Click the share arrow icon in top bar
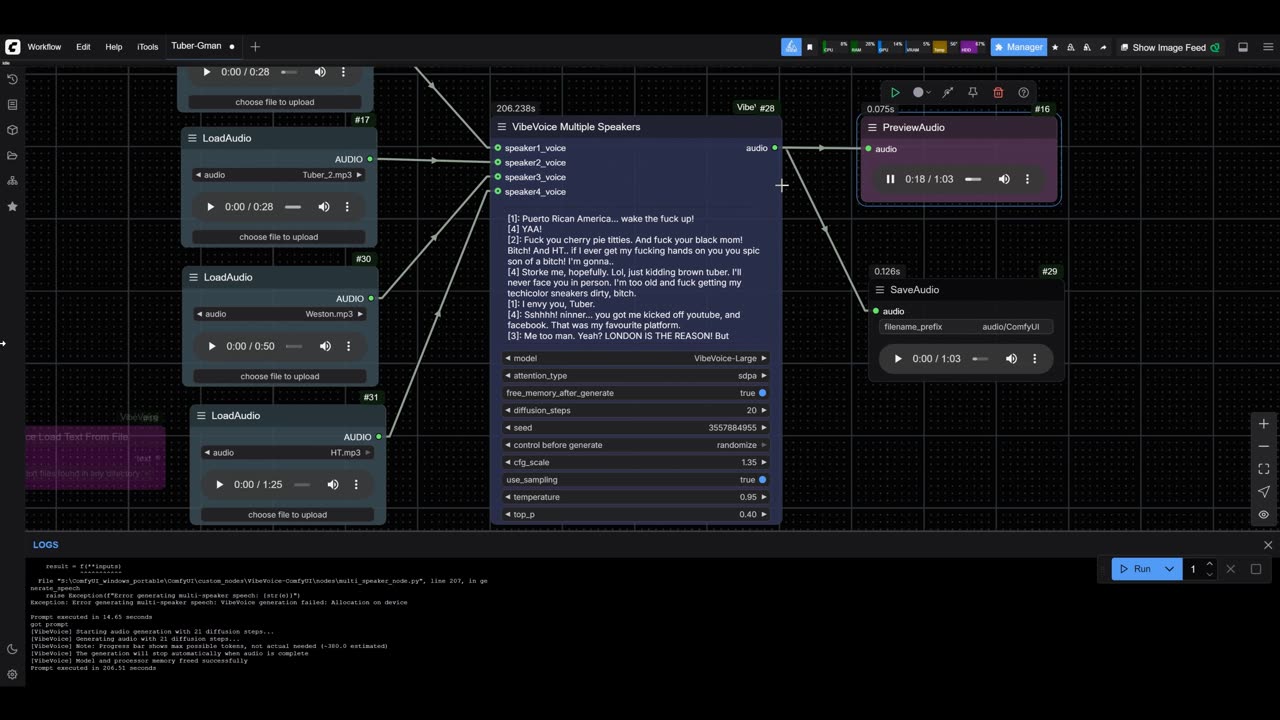1280x720 pixels. pyautogui.click(x=1103, y=47)
